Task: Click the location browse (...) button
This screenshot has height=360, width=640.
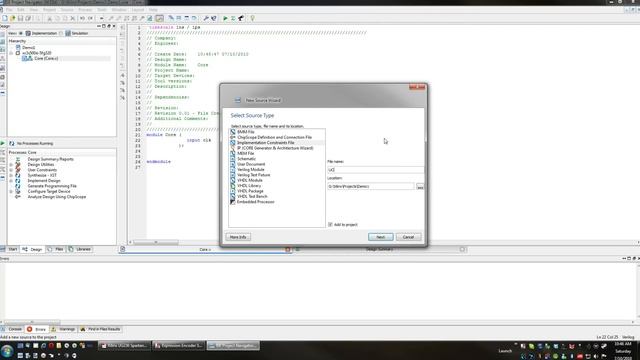Action: [x=420, y=187]
